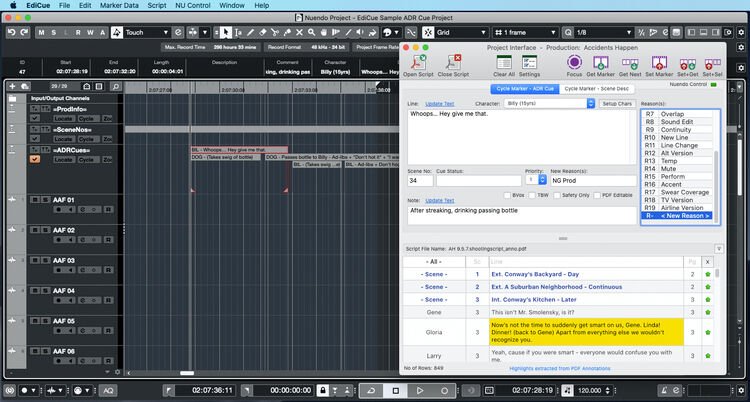Viewport: 750px width, 402px height.
Task: Click the Record transport button
Action: click(x=444, y=391)
